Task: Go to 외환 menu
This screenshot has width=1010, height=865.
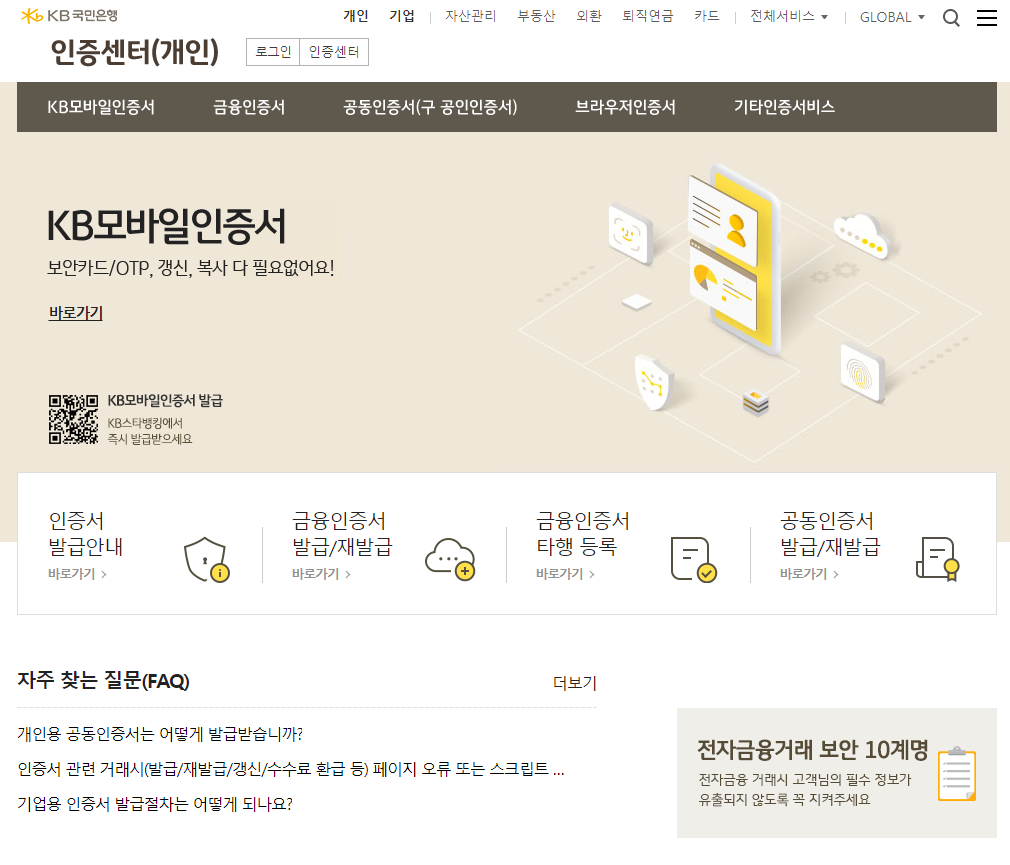Action: [589, 16]
